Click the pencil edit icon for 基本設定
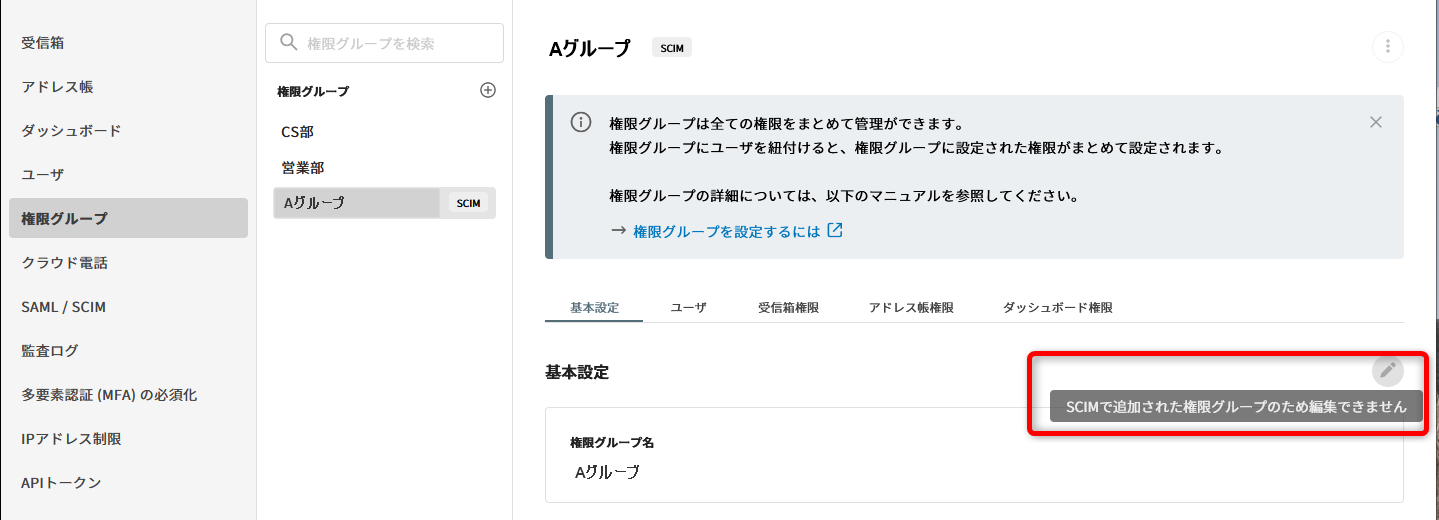This screenshot has width=1439, height=520. coord(1387,370)
